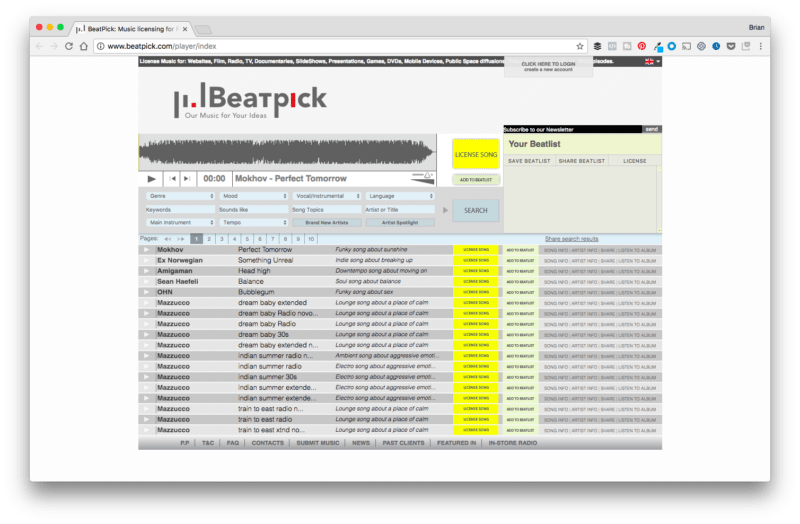This screenshot has width=800, height=524.
Task: Open the Language dropdown
Action: 401,196
